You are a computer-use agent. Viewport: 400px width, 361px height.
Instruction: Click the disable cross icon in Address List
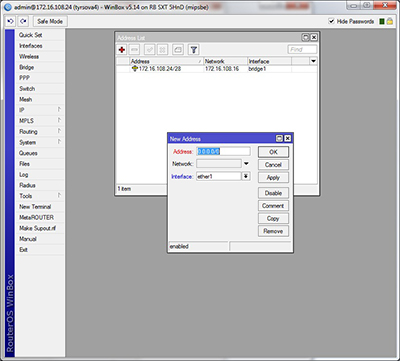pos(162,50)
